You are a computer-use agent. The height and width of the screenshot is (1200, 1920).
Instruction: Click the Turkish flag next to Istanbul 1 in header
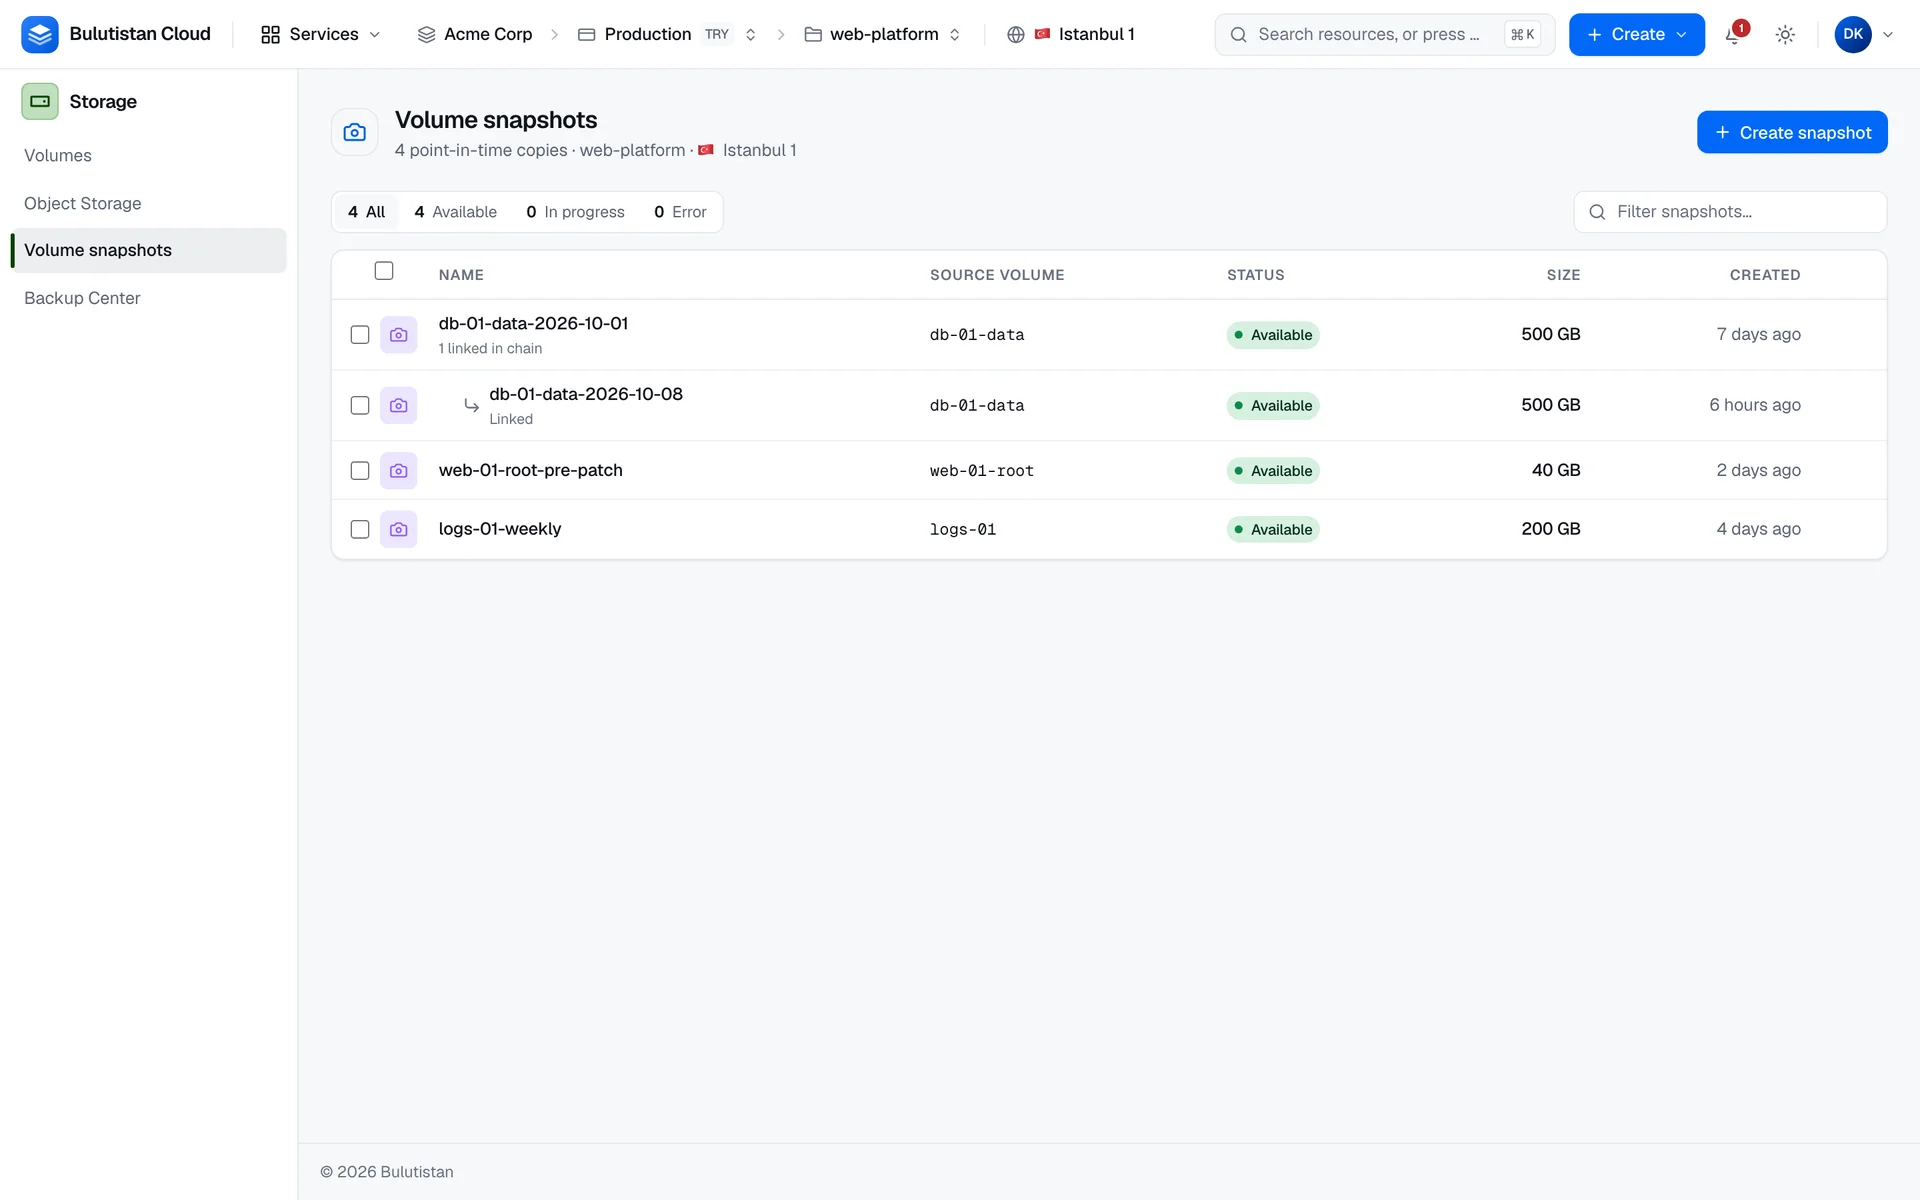pyautogui.click(x=1043, y=34)
